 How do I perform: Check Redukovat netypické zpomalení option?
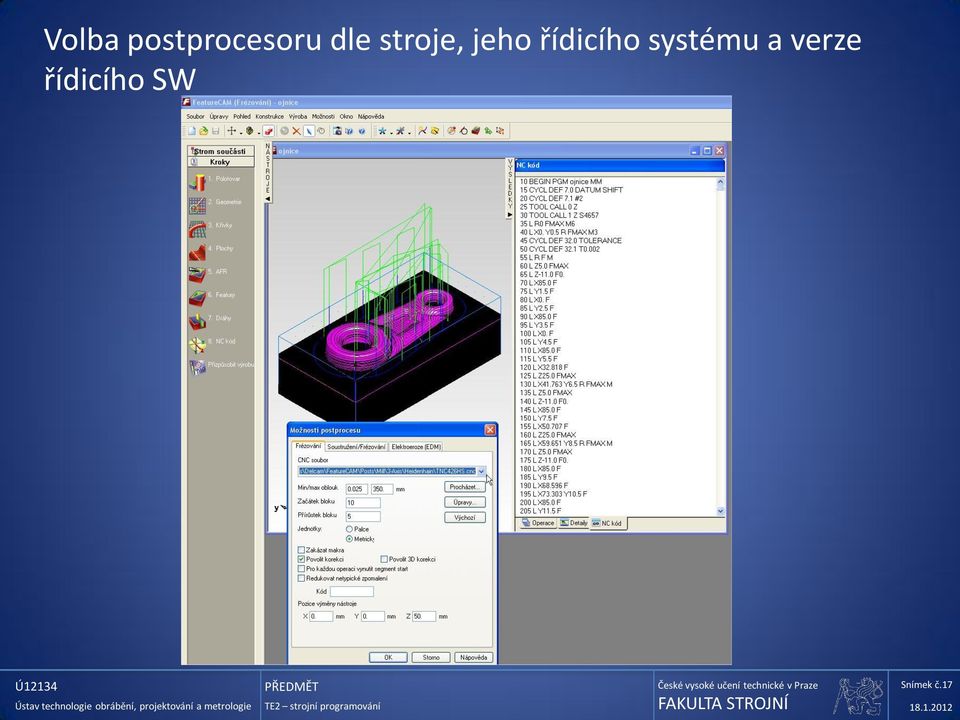click(x=301, y=578)
